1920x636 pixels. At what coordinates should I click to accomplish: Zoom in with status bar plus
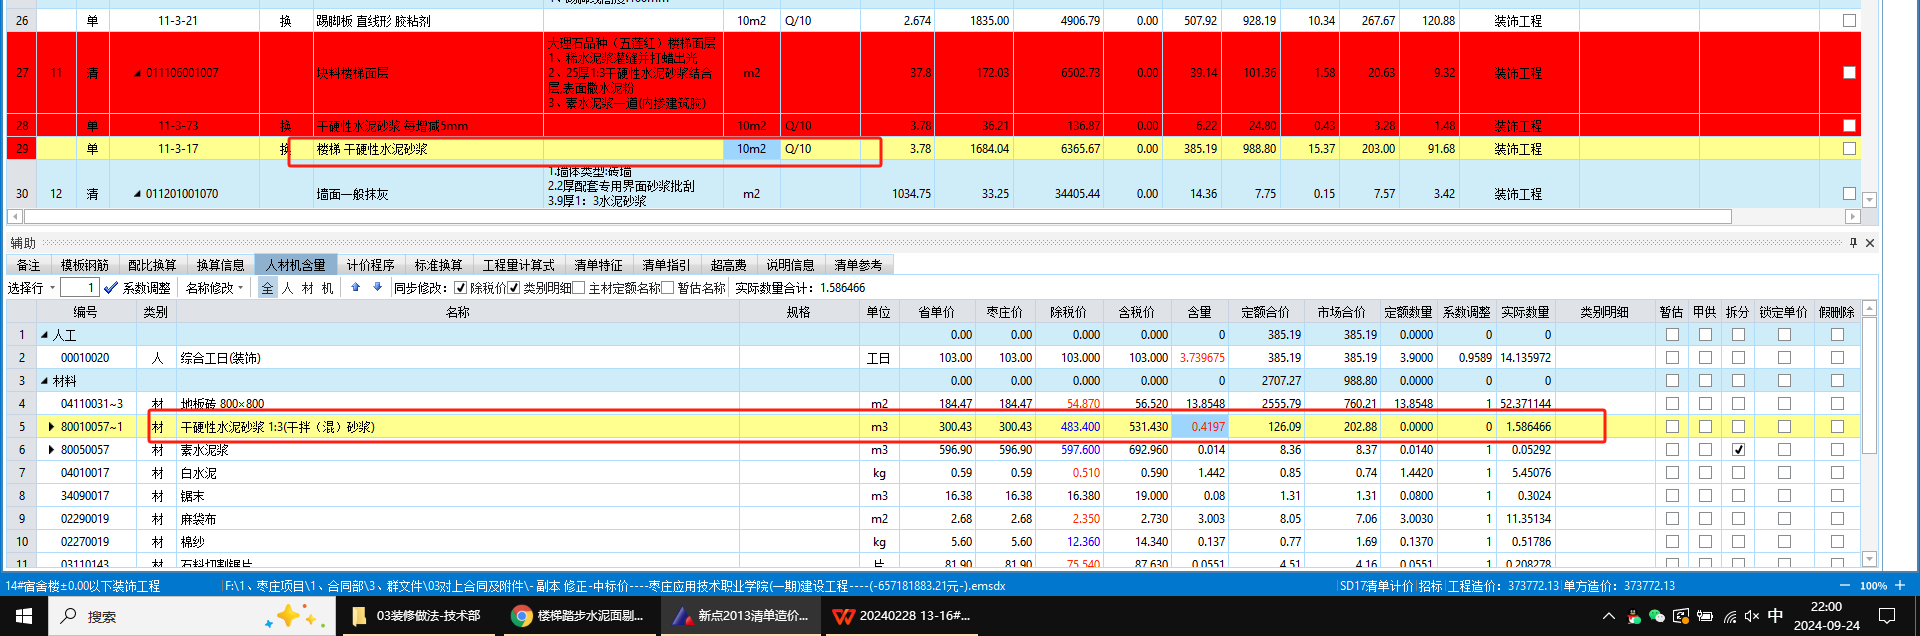coord(1900,586)
